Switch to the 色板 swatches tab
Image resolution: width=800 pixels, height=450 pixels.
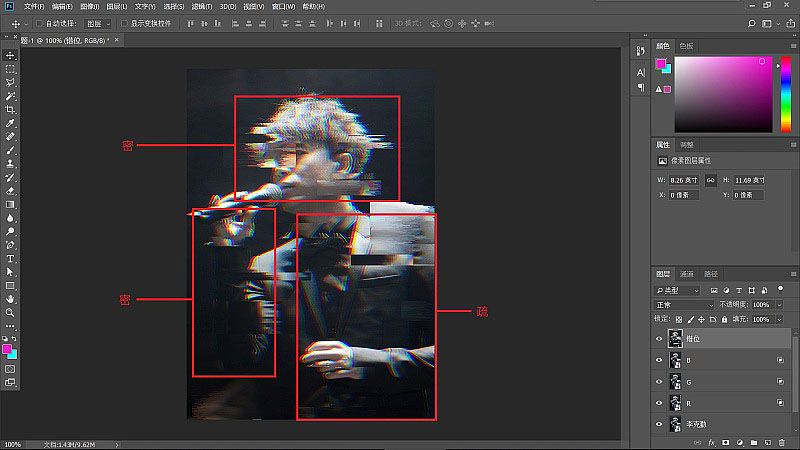pyautogui.click(x=686, y=46)
